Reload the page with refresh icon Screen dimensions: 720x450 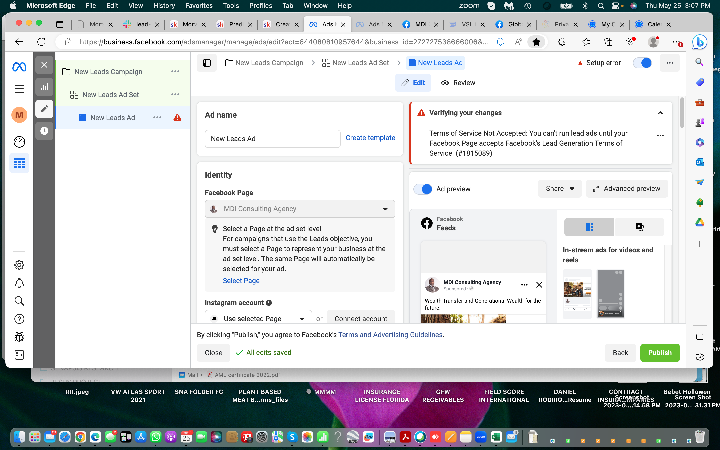click(x=41, y=42)
